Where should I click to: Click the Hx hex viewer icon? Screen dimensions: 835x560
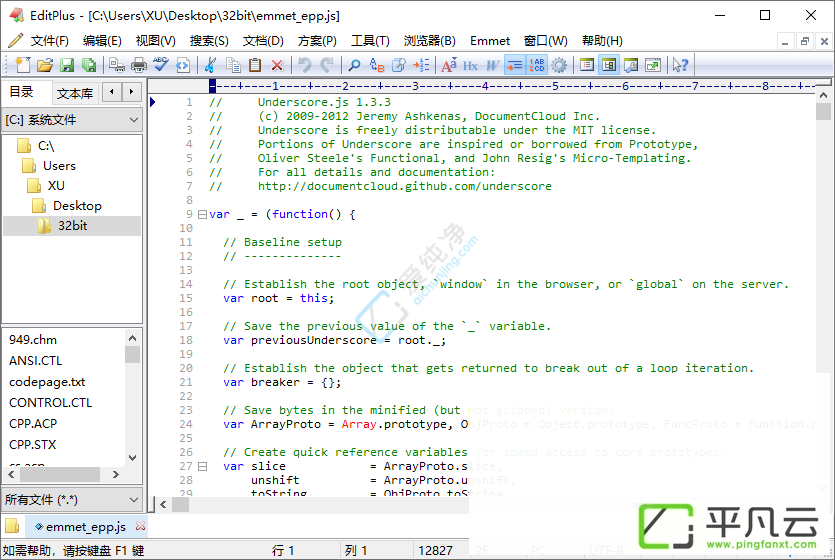[470, 65]
